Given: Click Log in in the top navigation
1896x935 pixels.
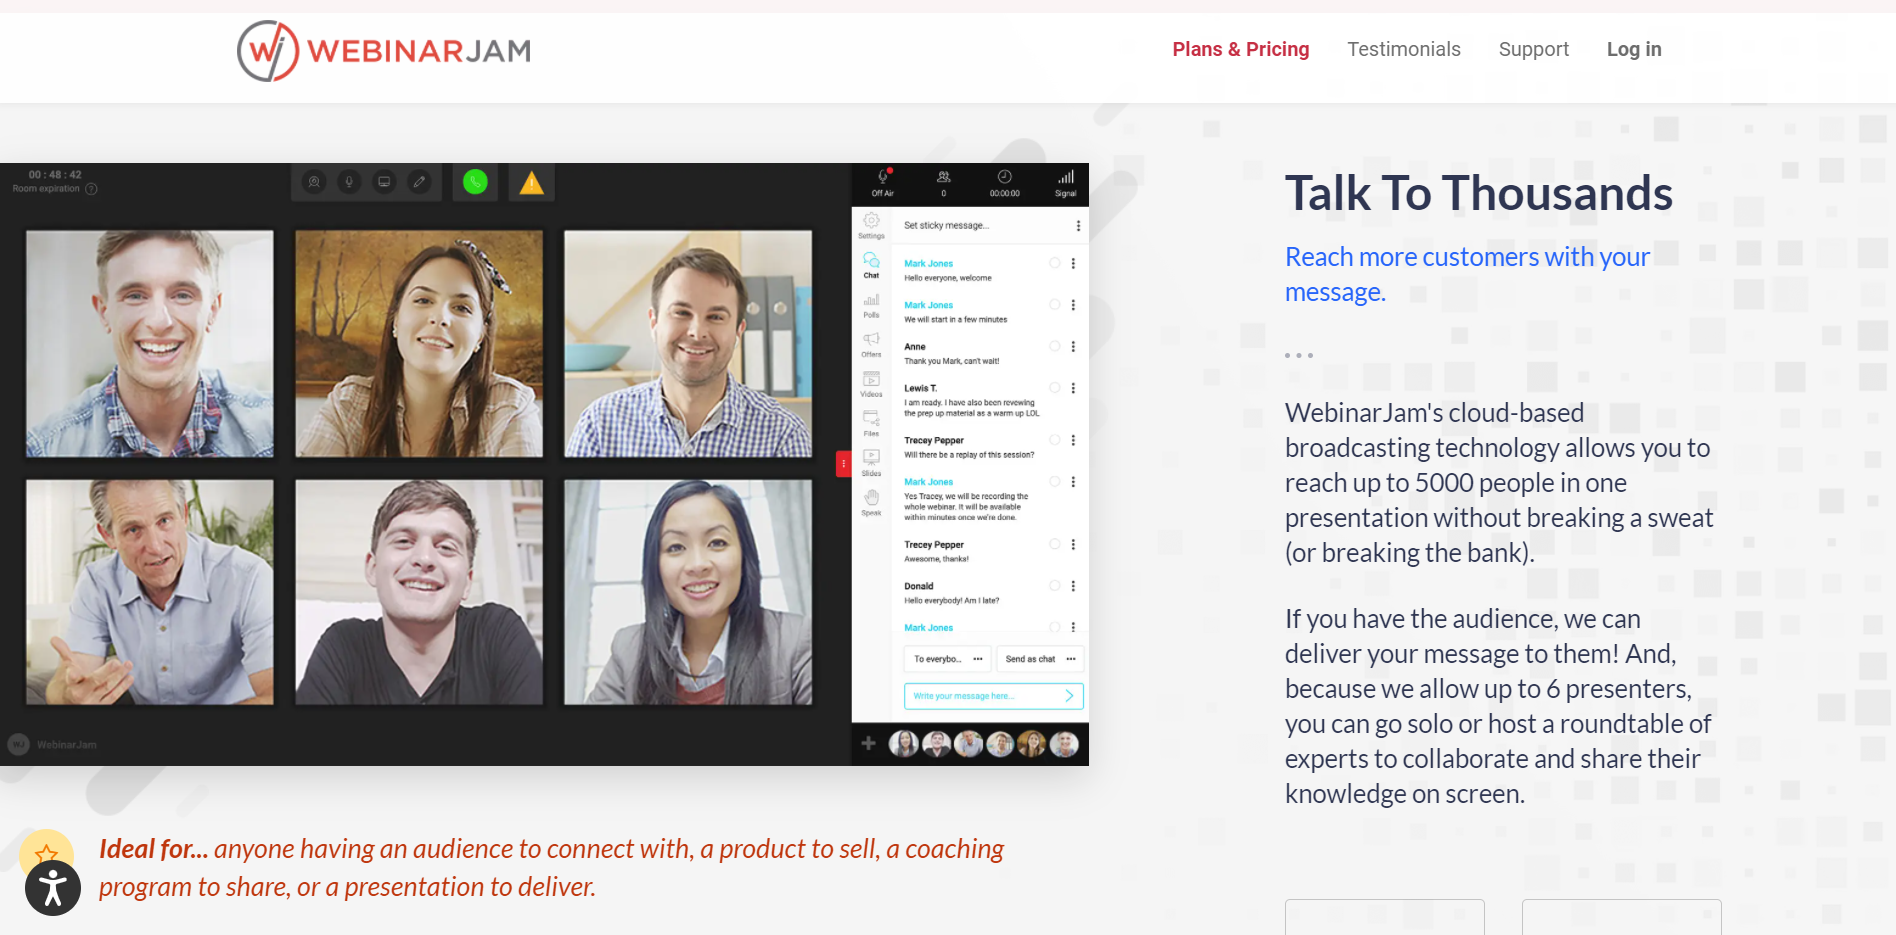Looking at the screenshot, I should pos(1634,49).
